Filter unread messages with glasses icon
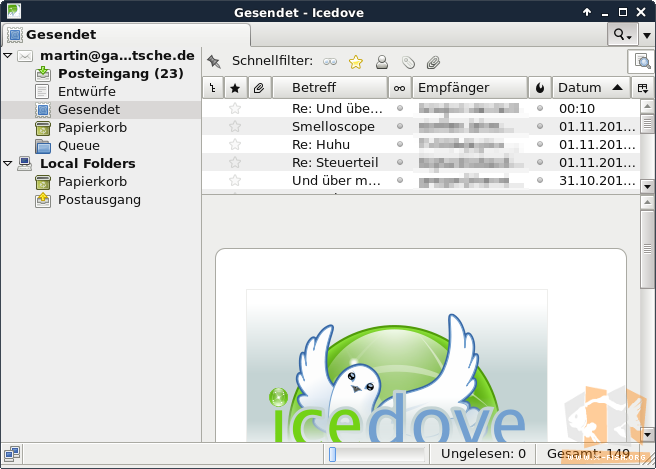The width and height of the screenshot is (656, 469). pos(330,62)
